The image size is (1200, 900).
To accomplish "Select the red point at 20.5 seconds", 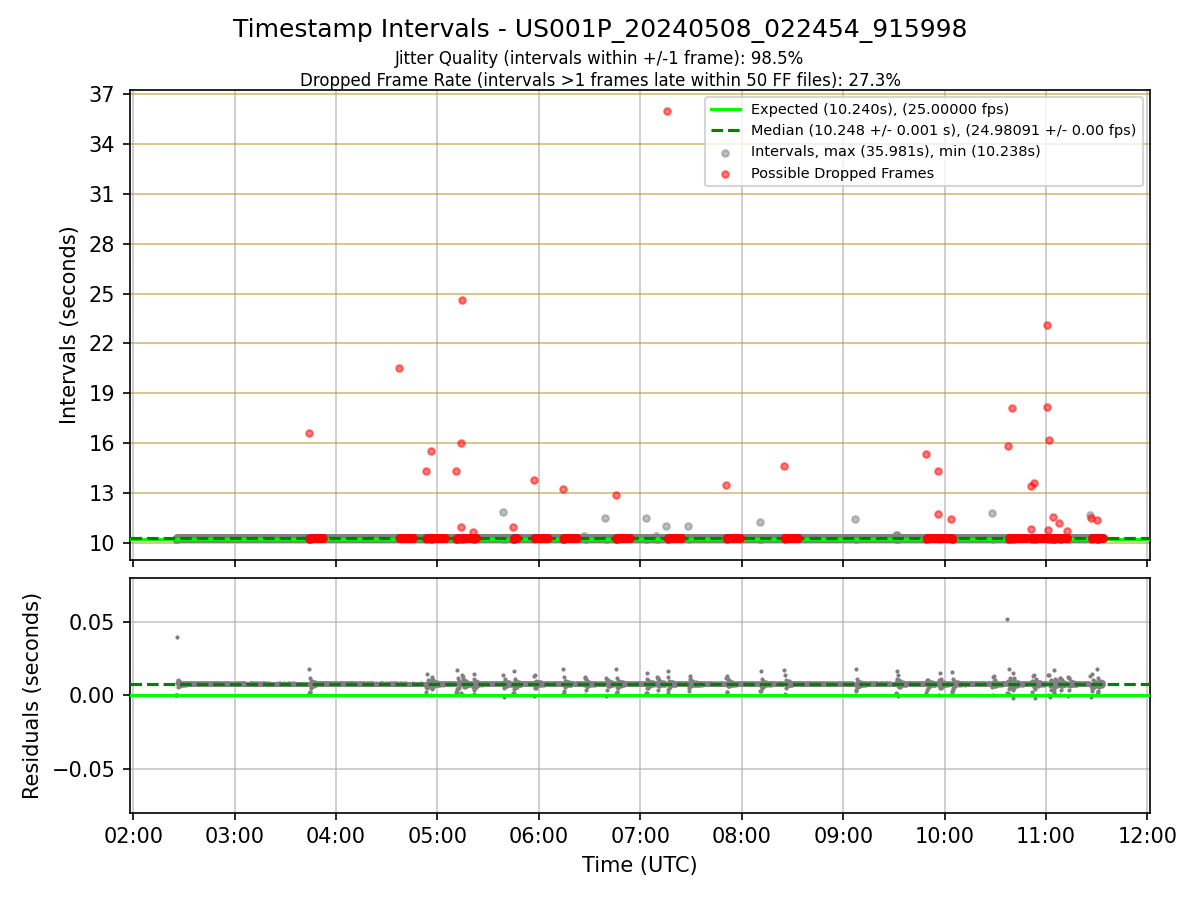I will coord(399,368).
